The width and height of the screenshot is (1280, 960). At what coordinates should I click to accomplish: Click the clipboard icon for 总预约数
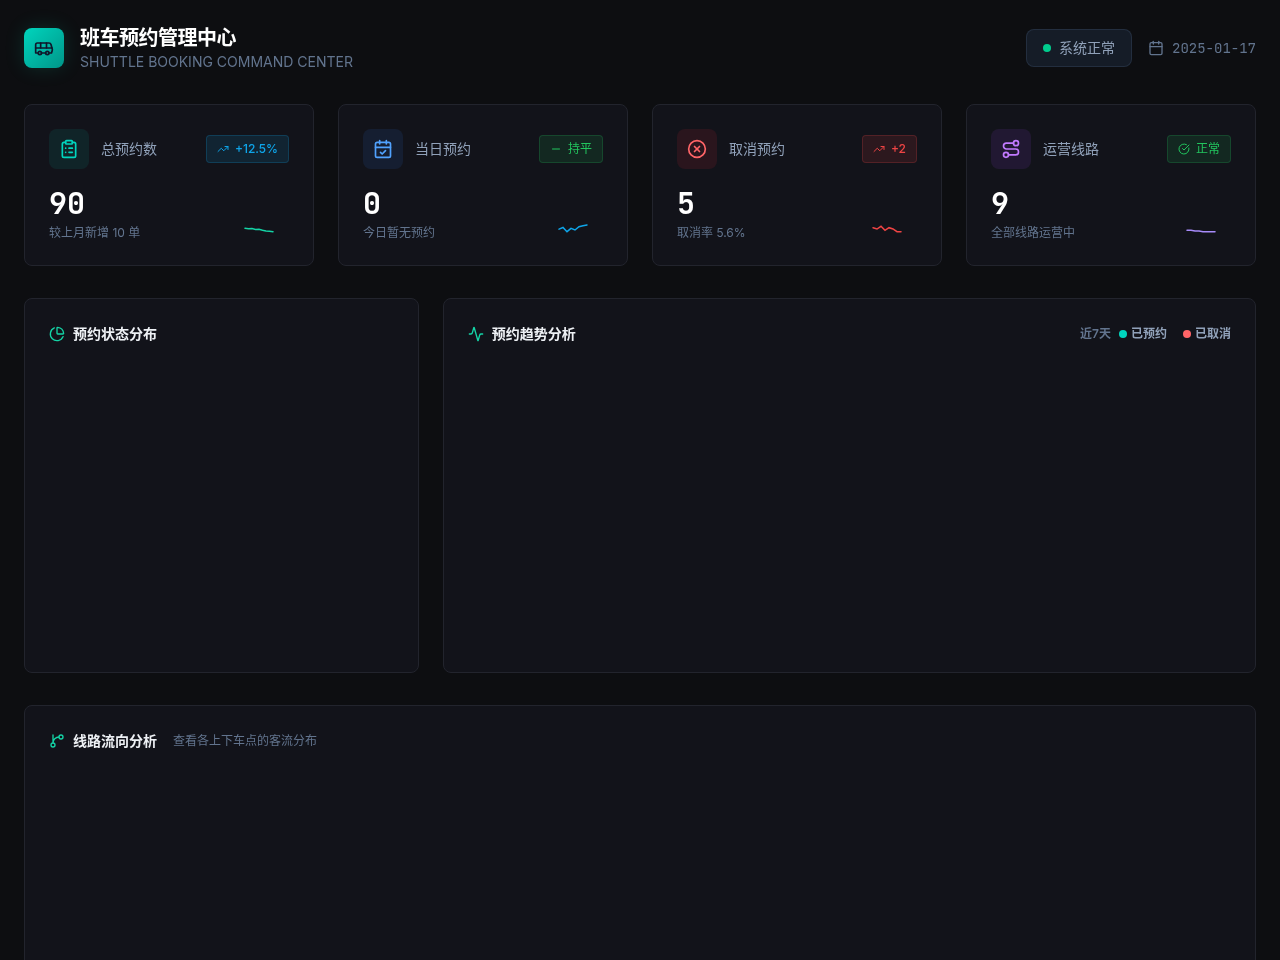pyautogui.click(x=69, y=149)
